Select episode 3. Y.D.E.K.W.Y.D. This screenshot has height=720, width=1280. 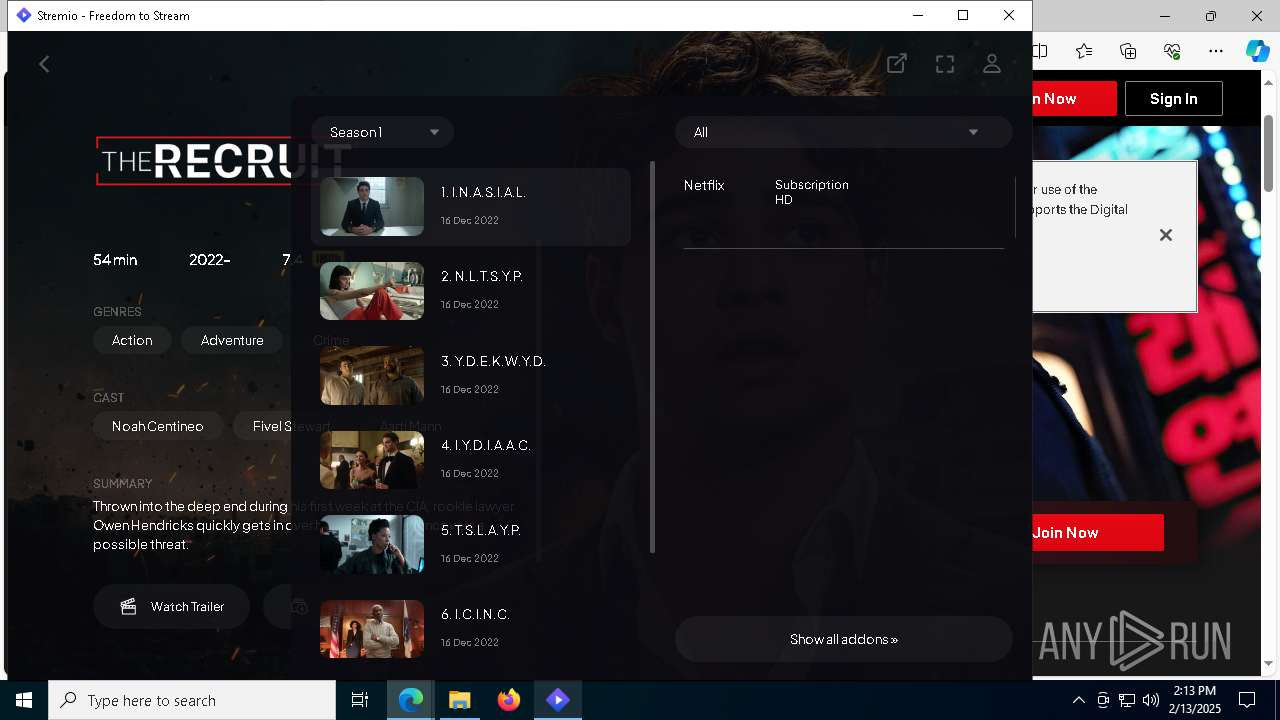point(471,375)
